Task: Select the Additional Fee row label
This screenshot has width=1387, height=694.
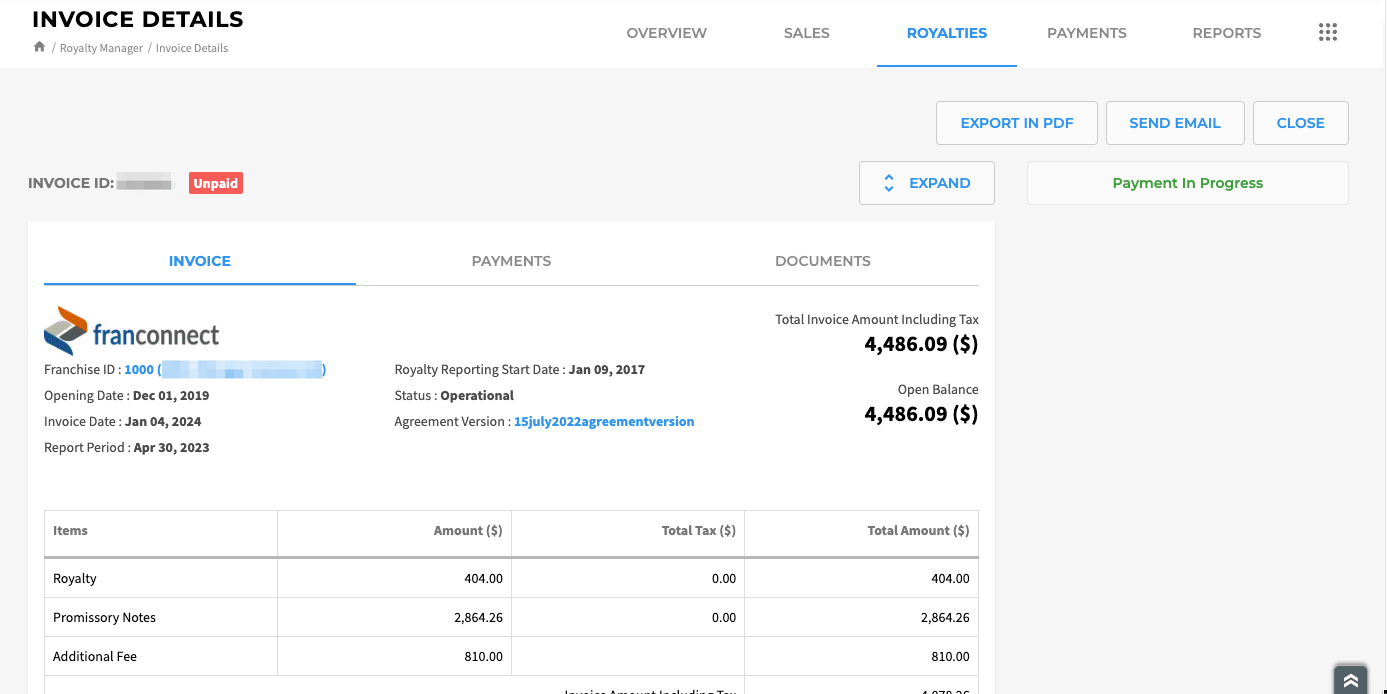Action: [95, 657]
